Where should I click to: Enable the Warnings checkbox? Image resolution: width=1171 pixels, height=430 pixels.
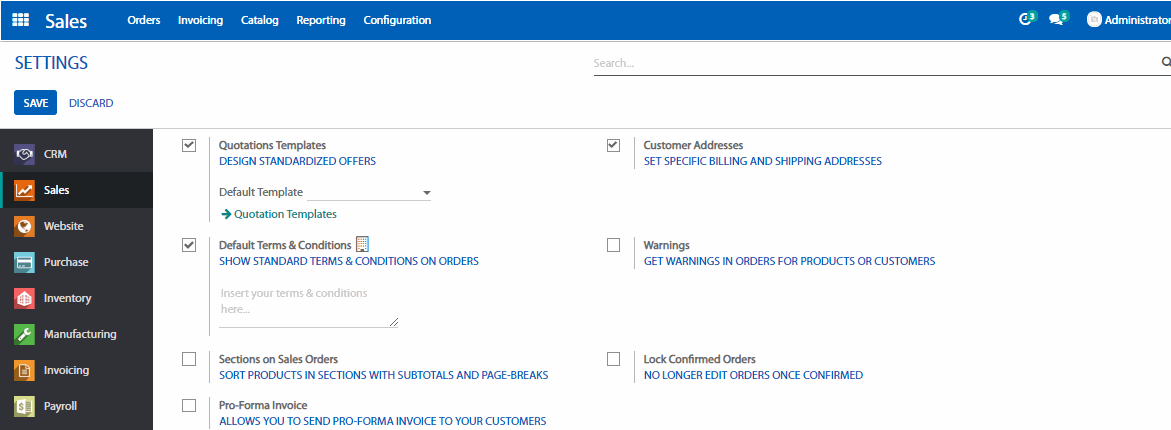point(614,245)
